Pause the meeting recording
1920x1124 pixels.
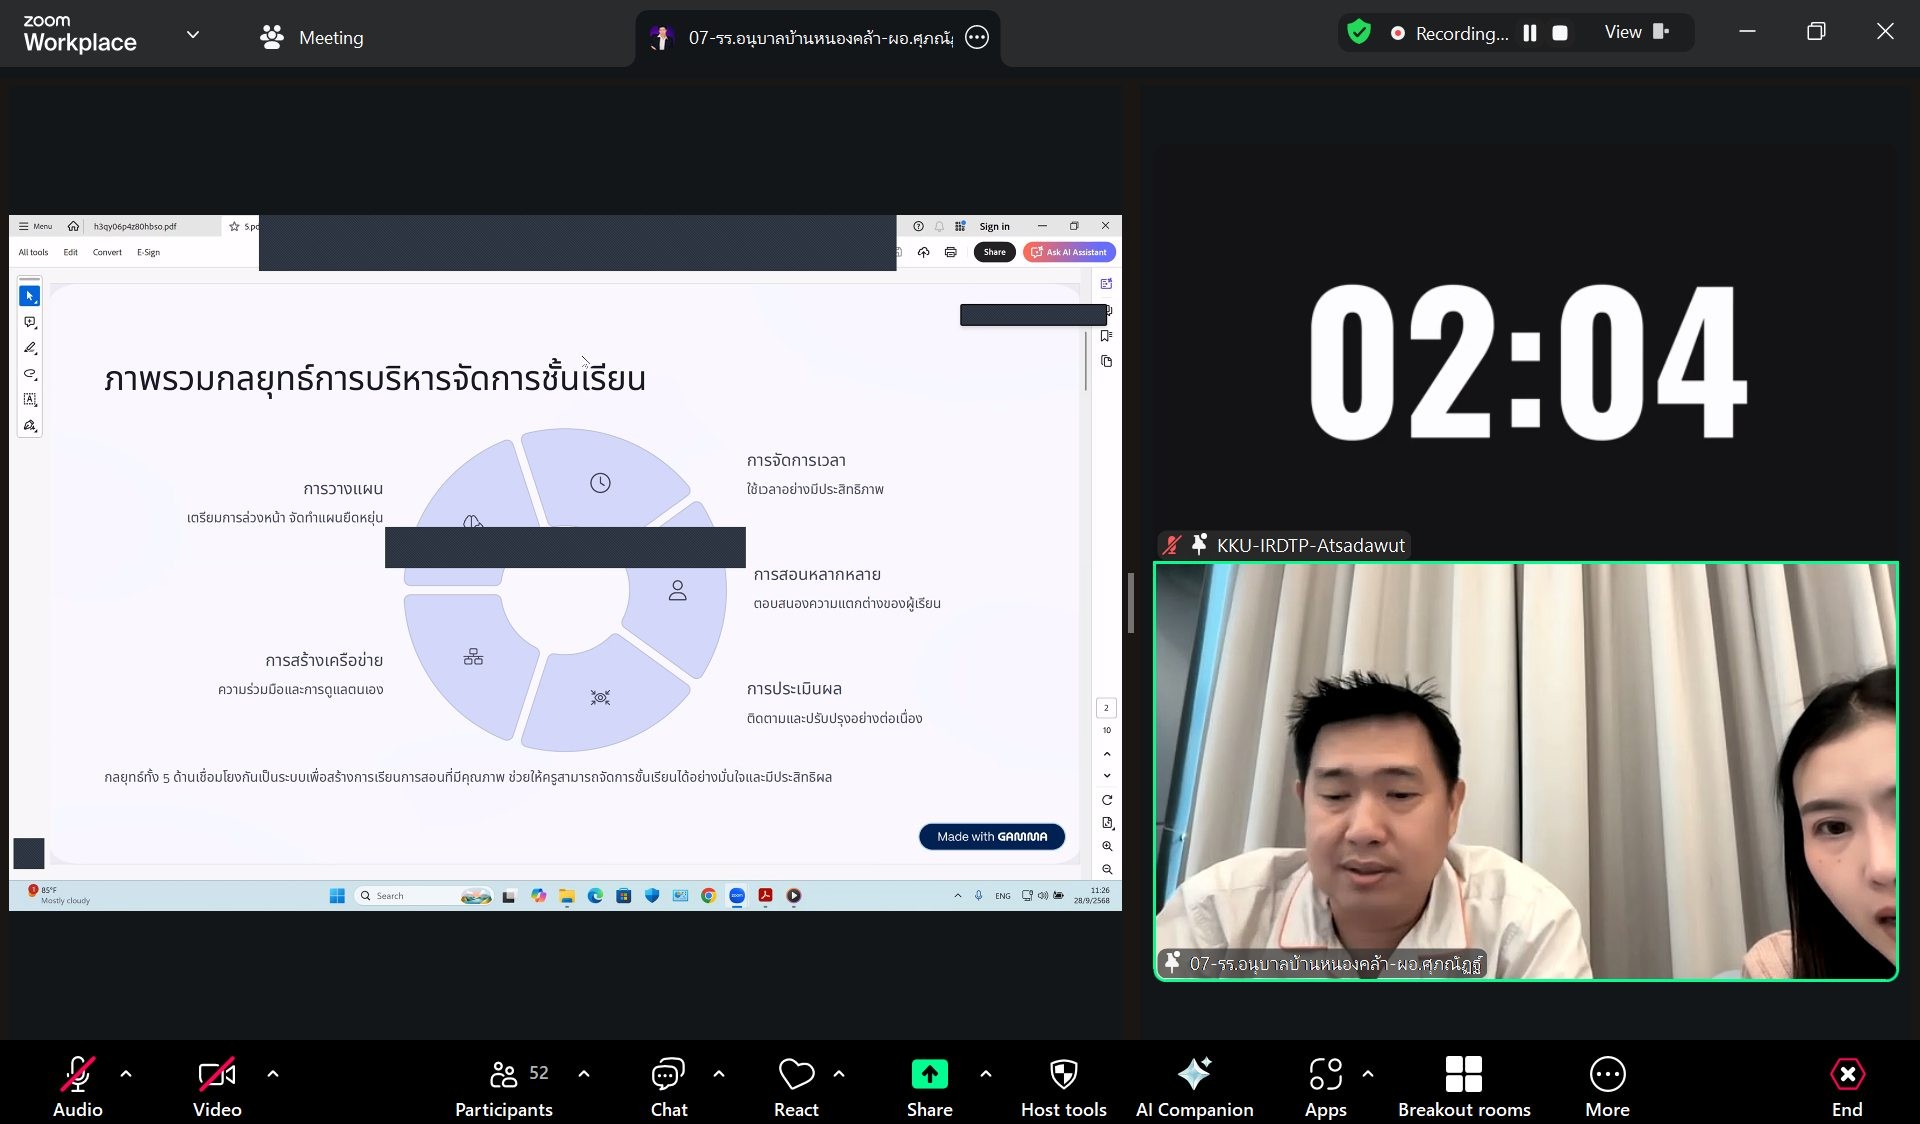tap(1529, 33)
